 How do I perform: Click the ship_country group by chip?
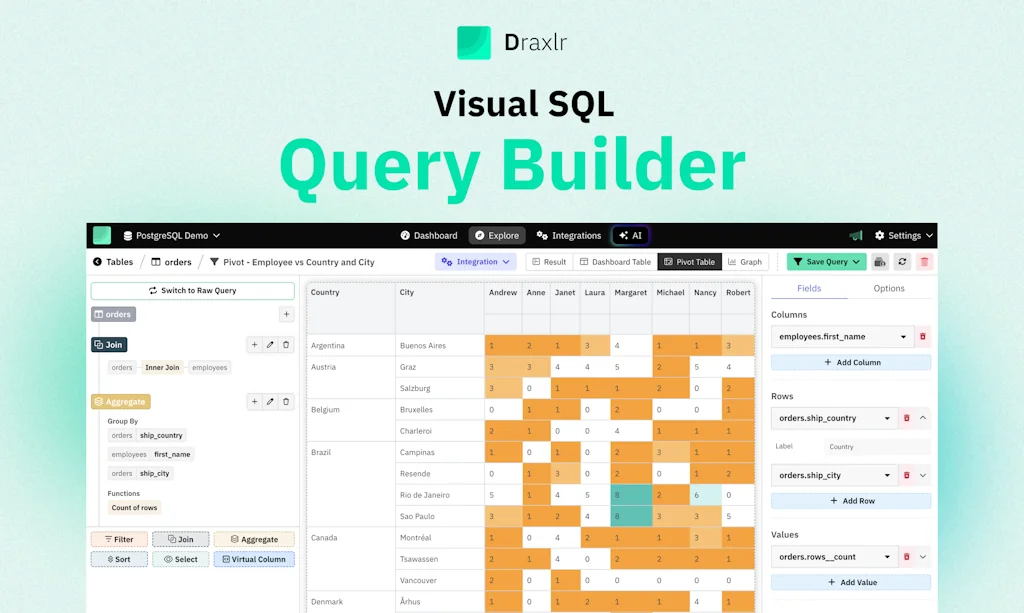(161, 435)
